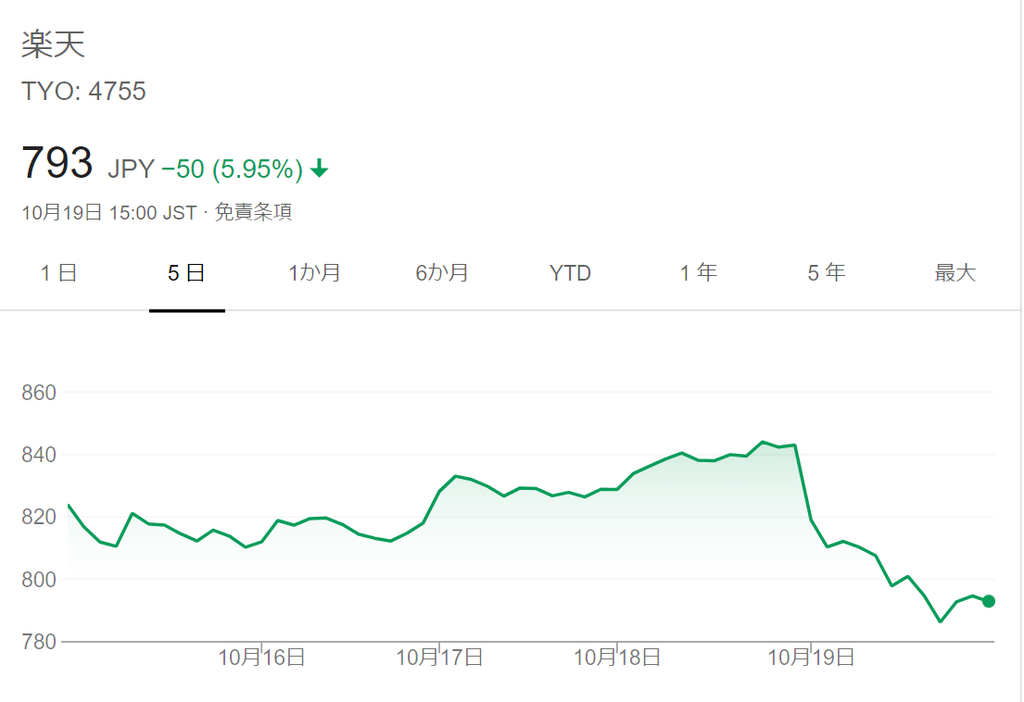Click the 780 price axis label

point(39,641)
